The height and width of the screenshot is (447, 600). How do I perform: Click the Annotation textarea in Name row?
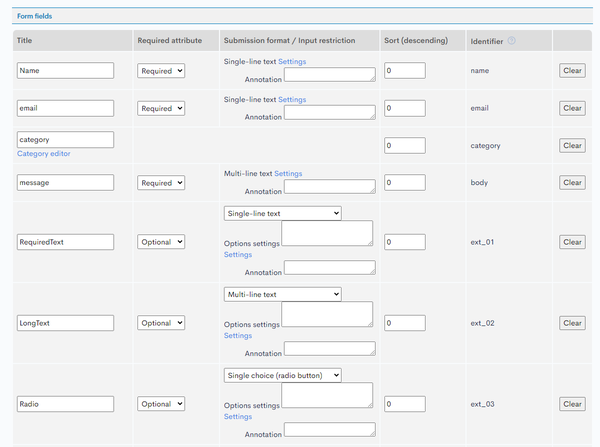tap(330, 75)
